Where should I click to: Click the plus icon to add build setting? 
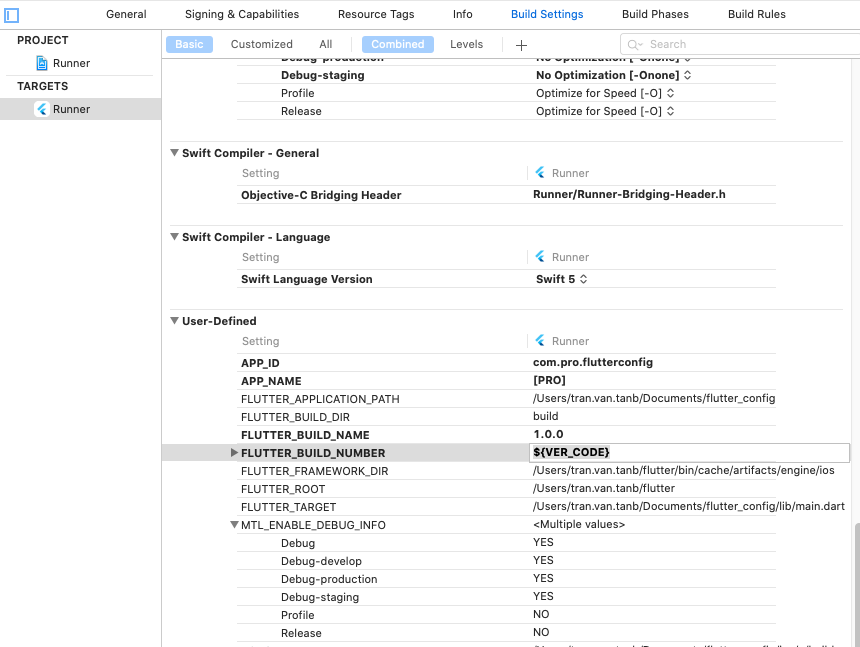521,45
